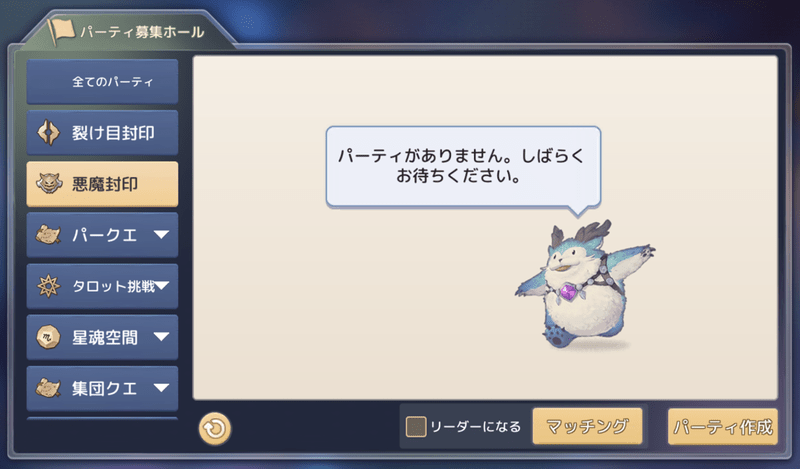
Task: Select the 全てのパーティ category
Action: pyautogui.click(x=102, y=82)
